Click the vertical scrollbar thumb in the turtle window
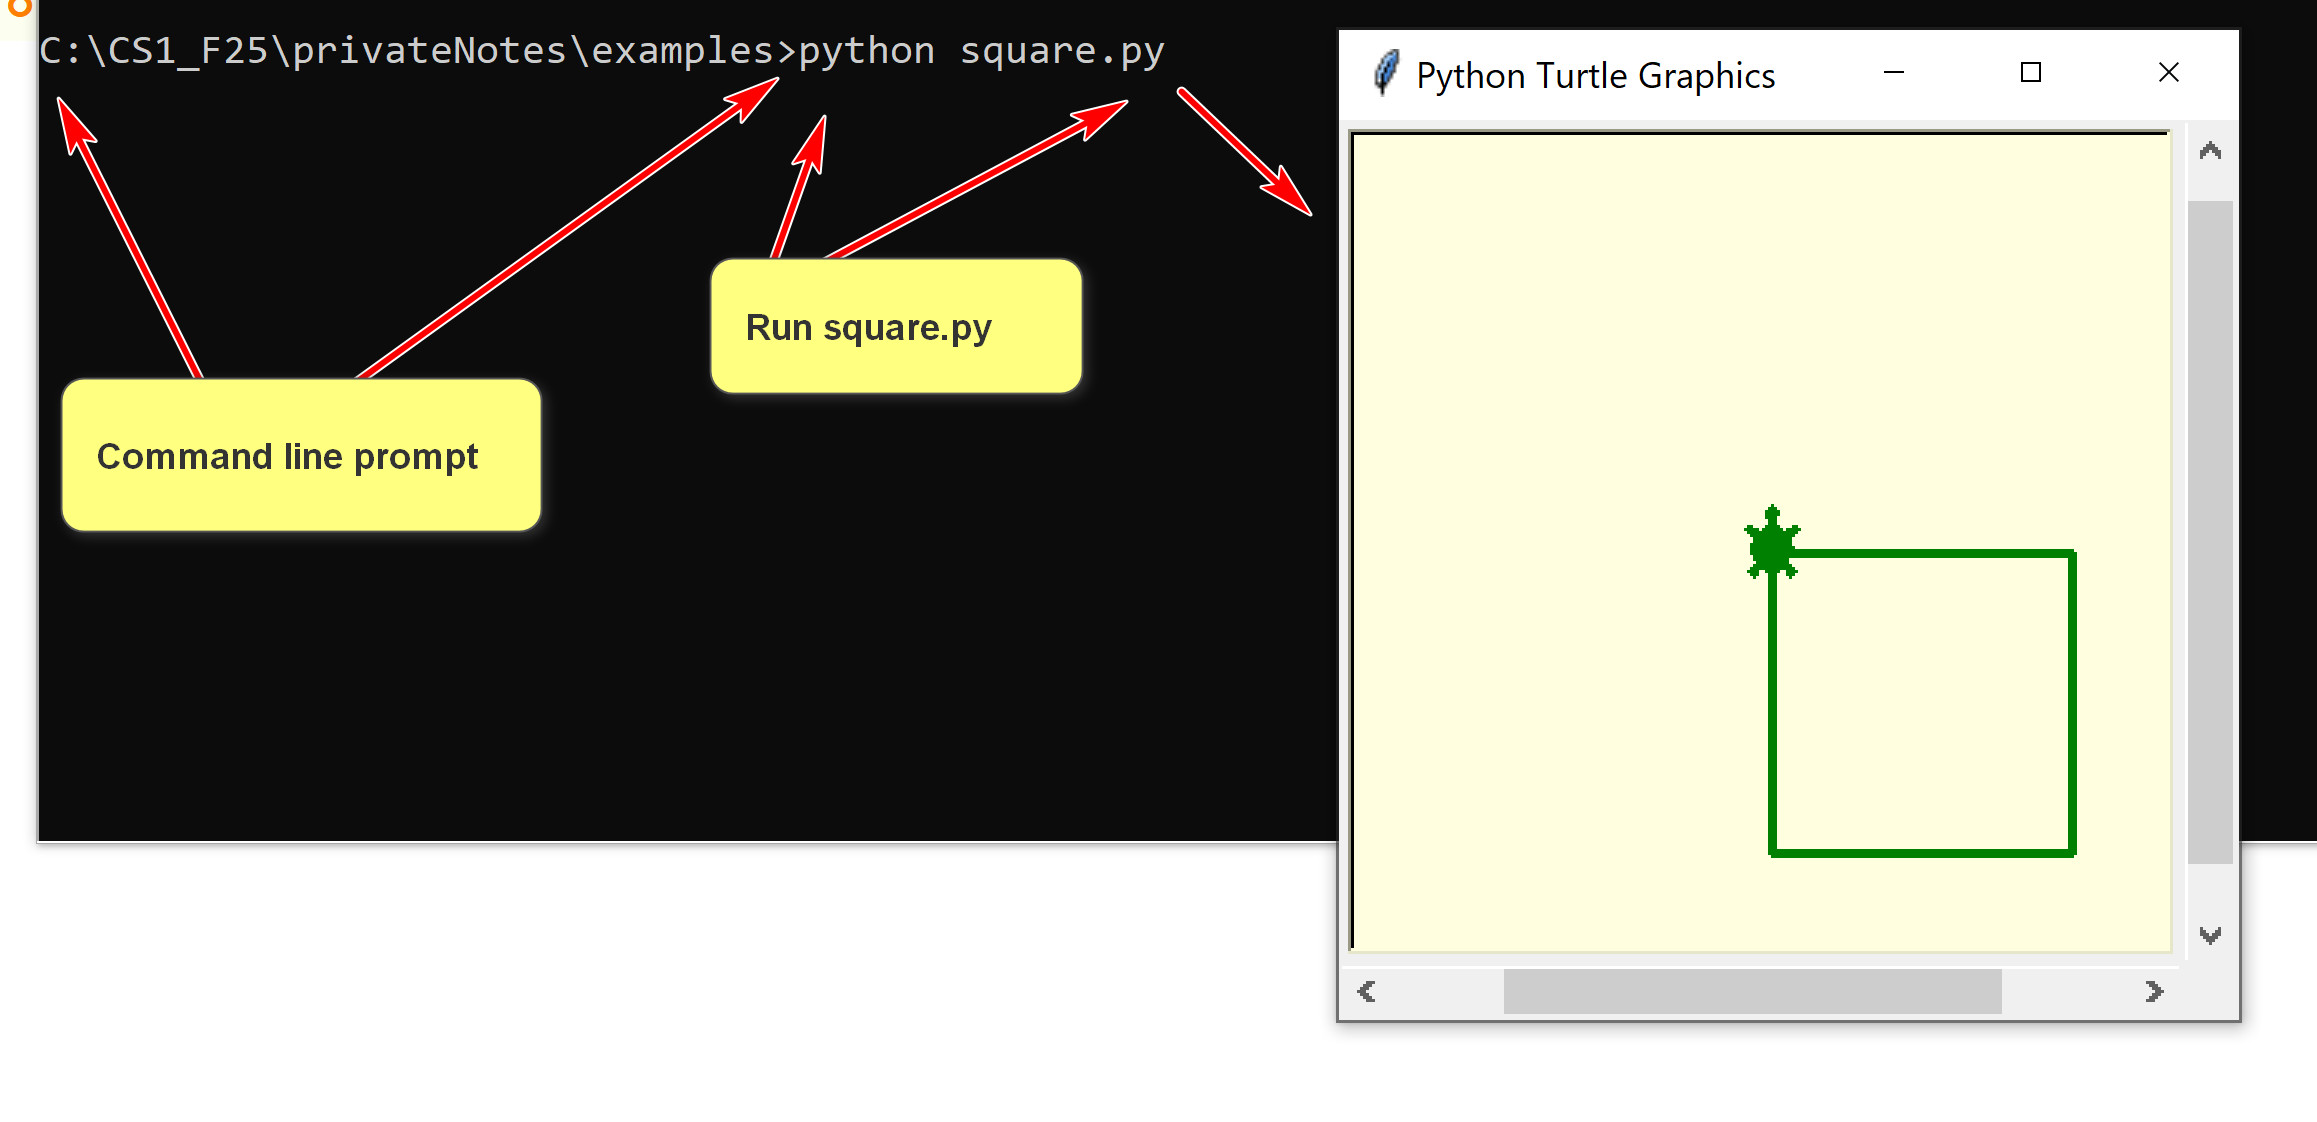The width and height of the screenshot is (2317, 1122). click(2210, 530)
